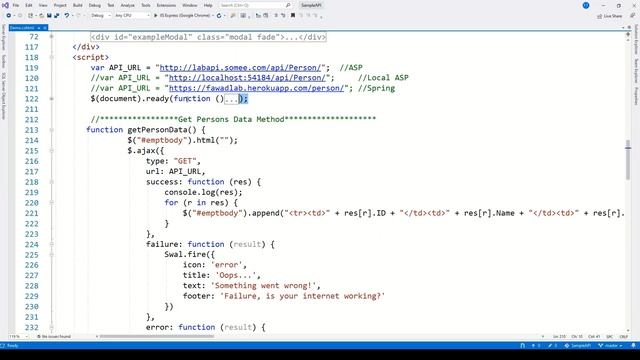Click the Navigate Backward toolbar icon
The width and height of the screenshot is (640, 360).
pyautogui.click(x=9, y=16)
